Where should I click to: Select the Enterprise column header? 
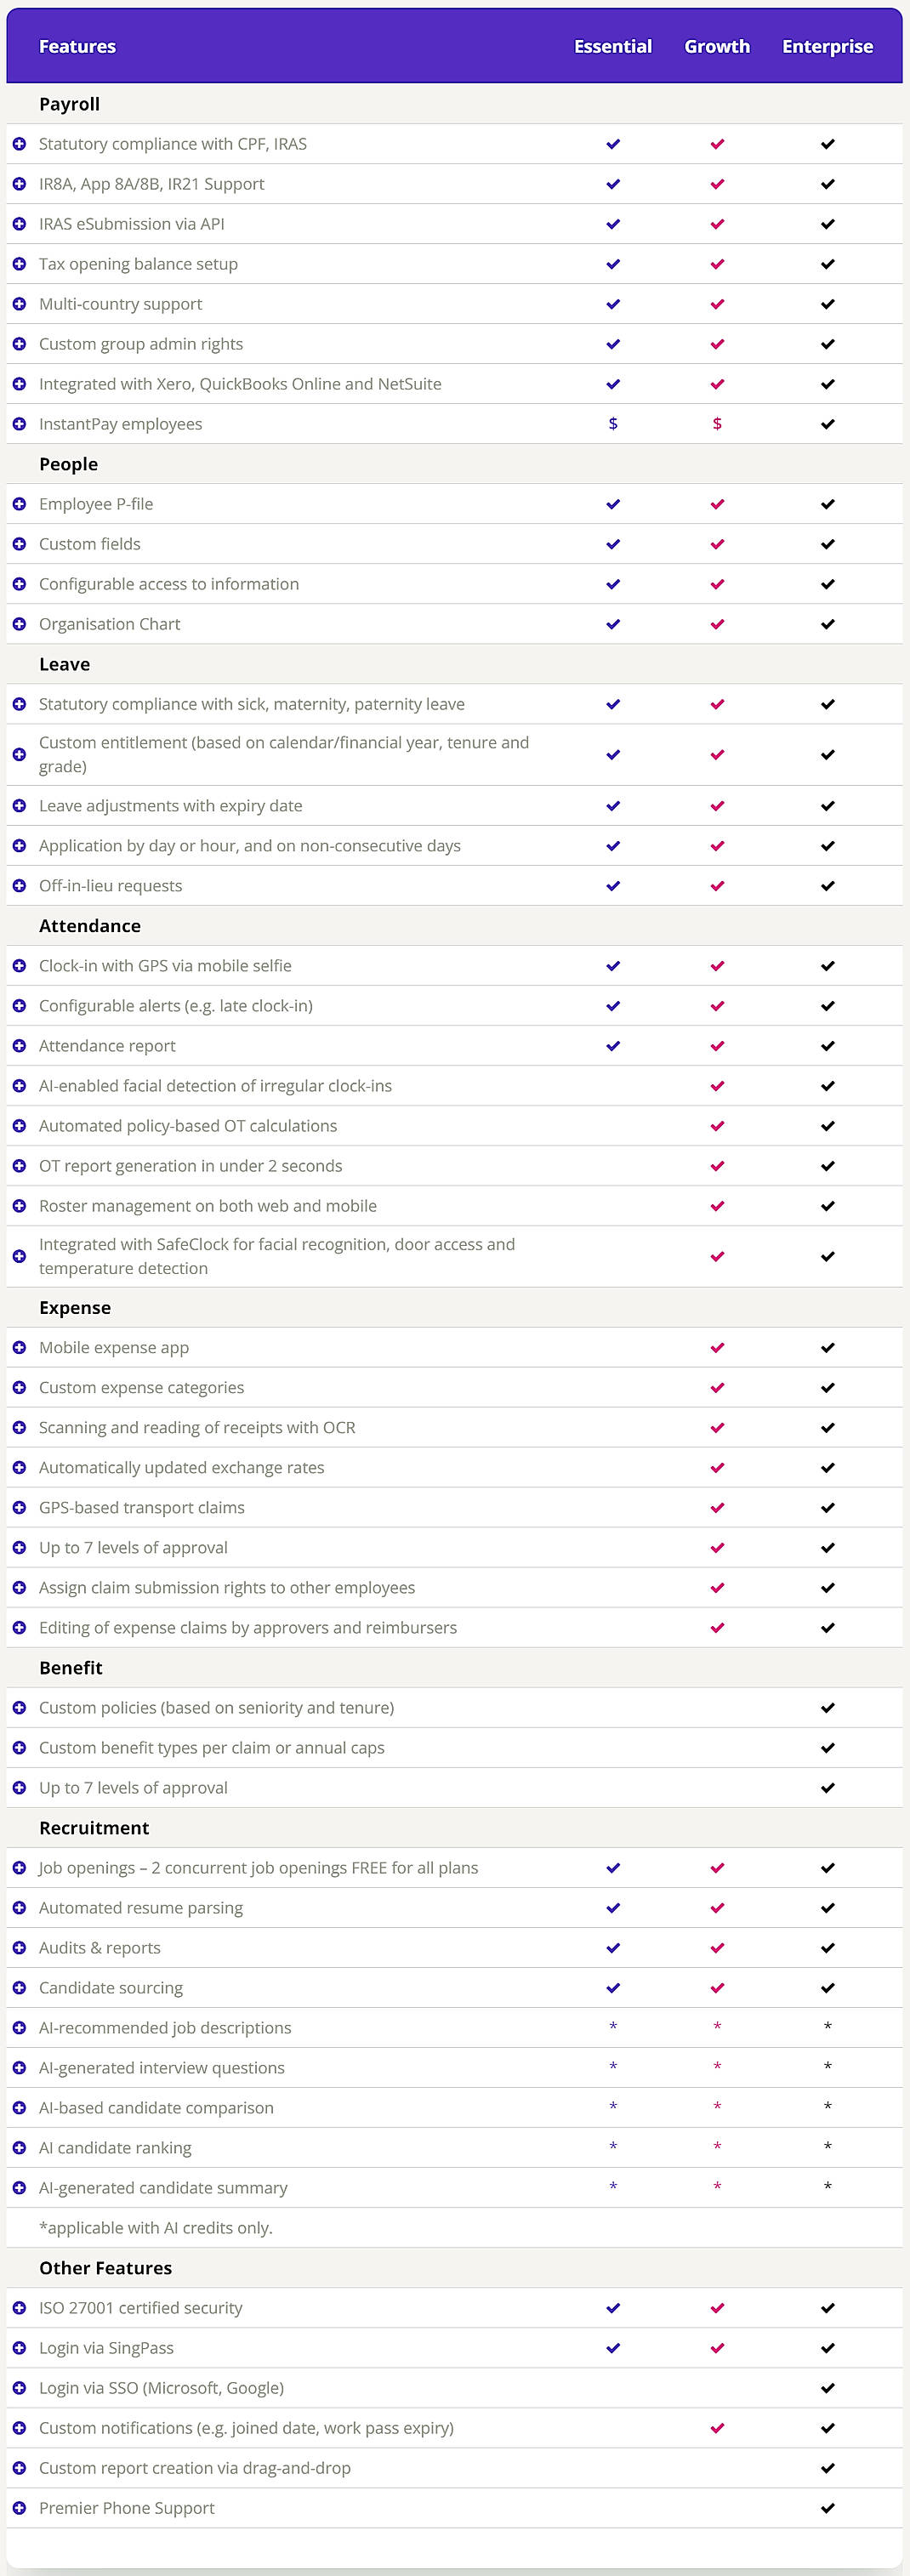click(827, 46)
